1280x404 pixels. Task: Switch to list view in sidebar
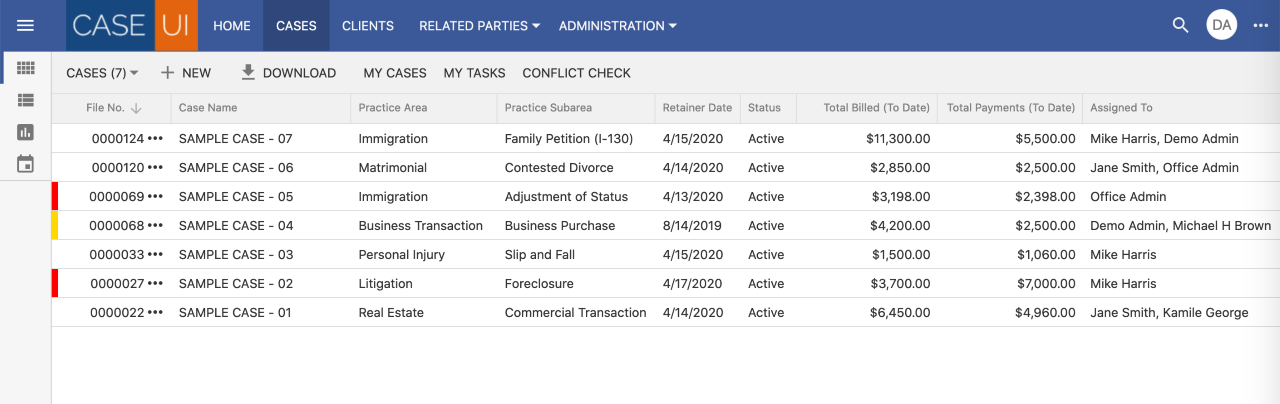(26, 100)
